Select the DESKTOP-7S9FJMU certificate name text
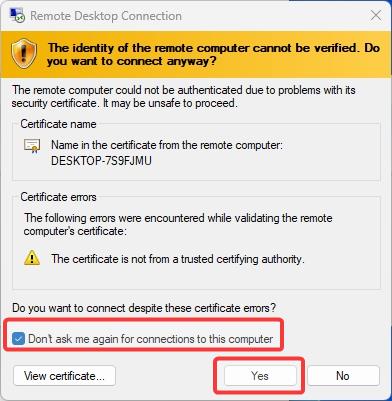The height and width of the screenshot is (401, 392). [x=101, y=161]
